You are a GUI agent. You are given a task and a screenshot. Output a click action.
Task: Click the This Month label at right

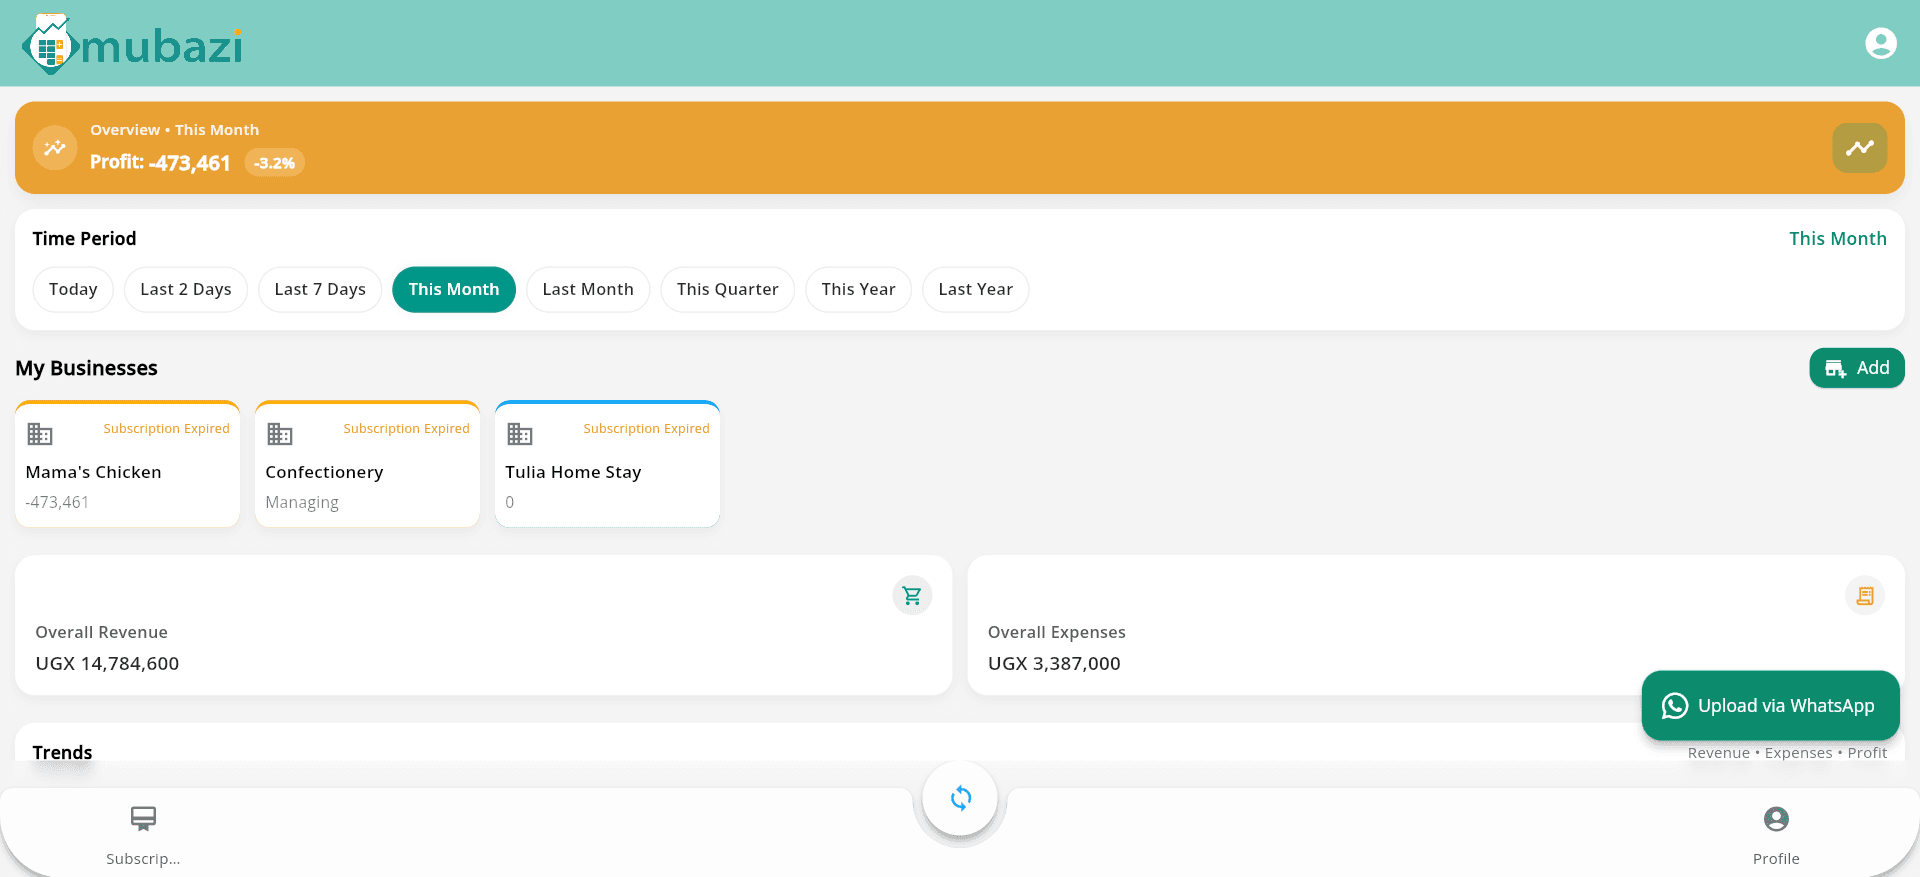pos(1838,239)
